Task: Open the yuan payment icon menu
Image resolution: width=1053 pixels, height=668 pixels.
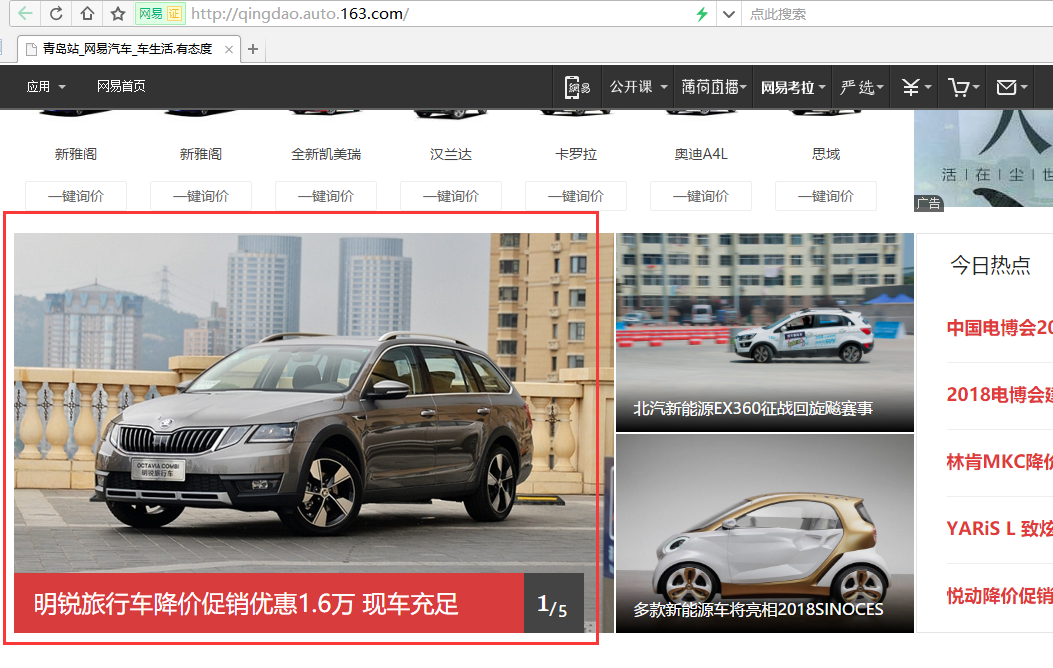Action: point(917,87)
